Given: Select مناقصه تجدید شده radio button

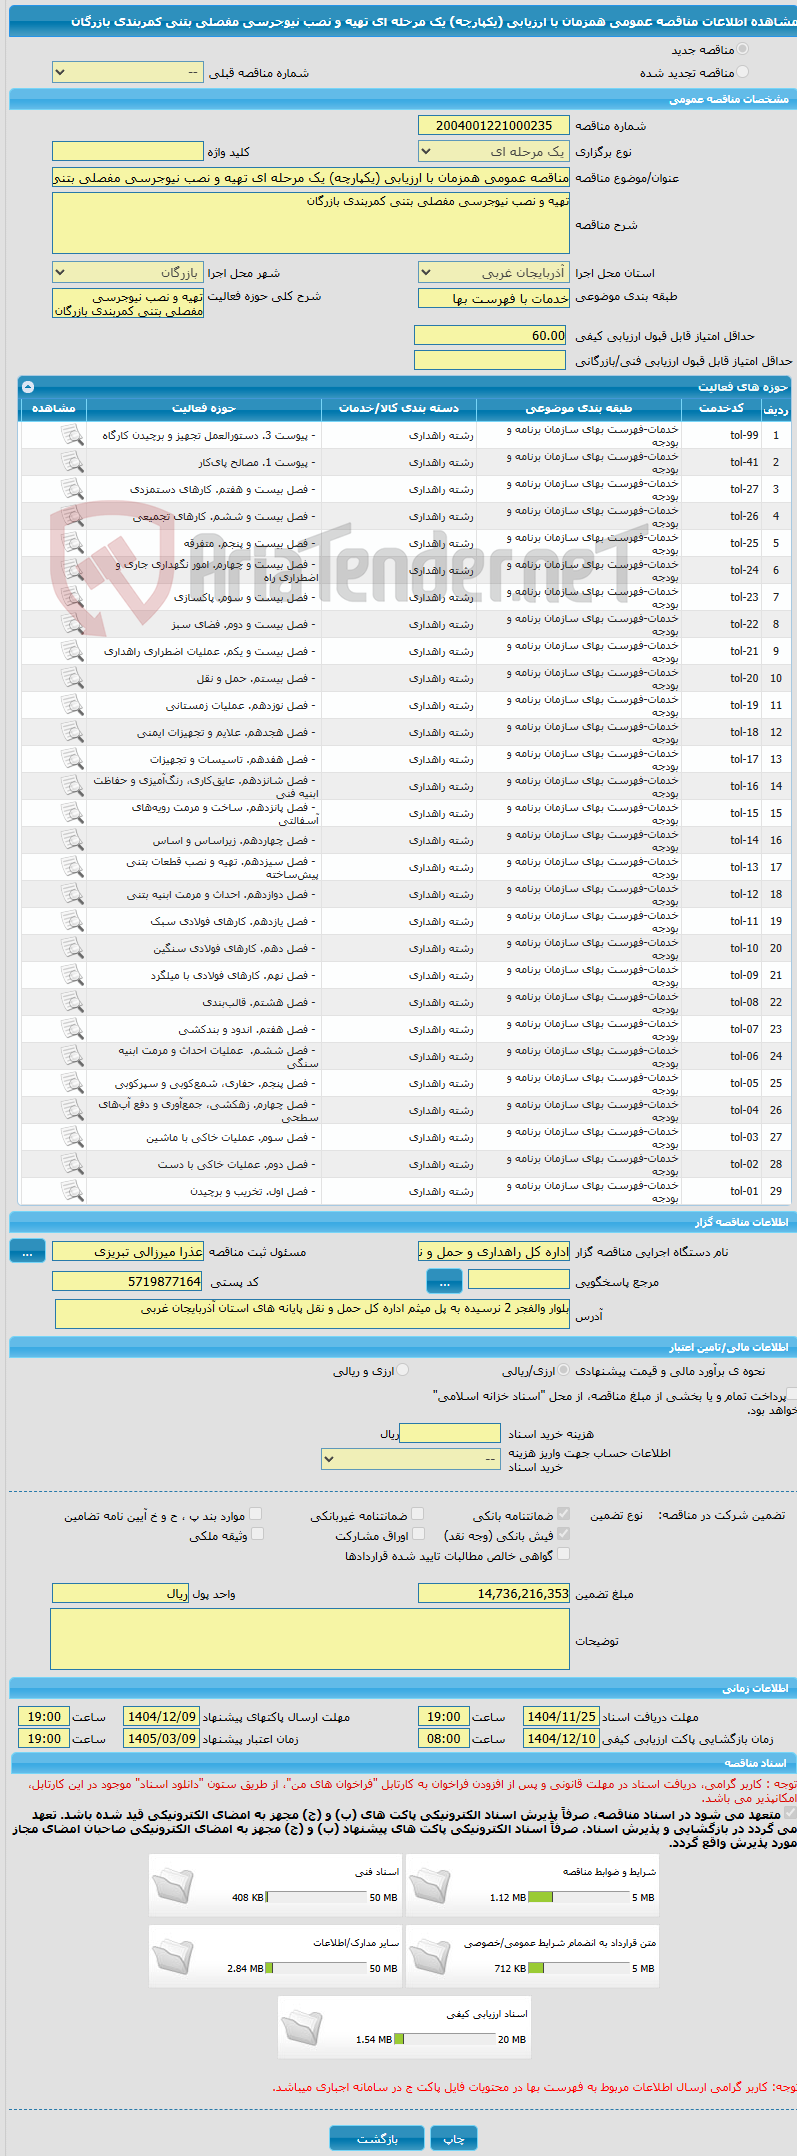Looking at the screenshot, I should tap(742, 72).
